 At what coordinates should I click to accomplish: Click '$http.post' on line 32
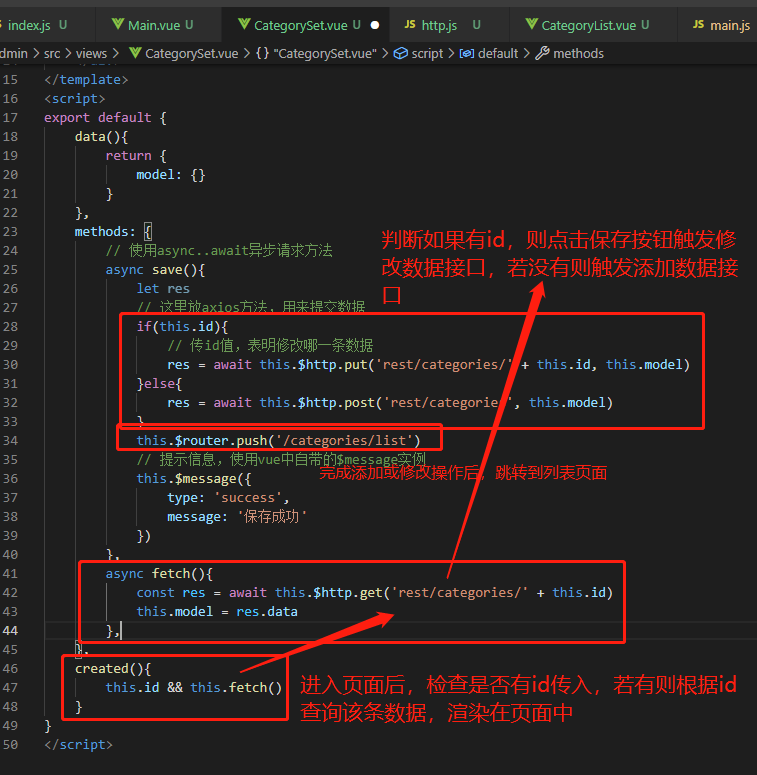click(336, 403)
